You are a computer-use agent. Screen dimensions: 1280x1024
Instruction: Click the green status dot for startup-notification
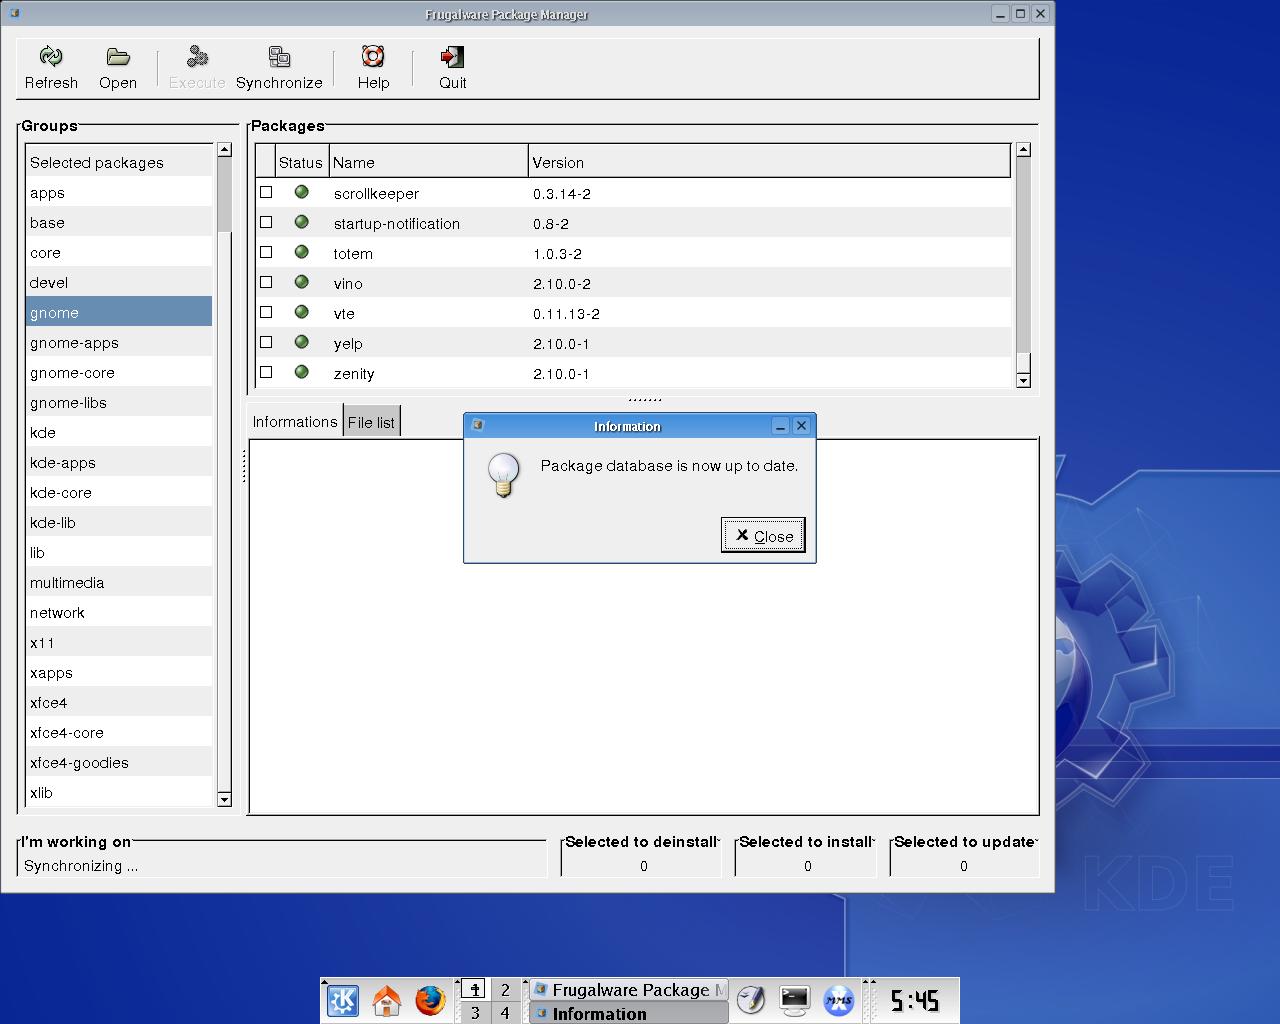tap(301, 222)
